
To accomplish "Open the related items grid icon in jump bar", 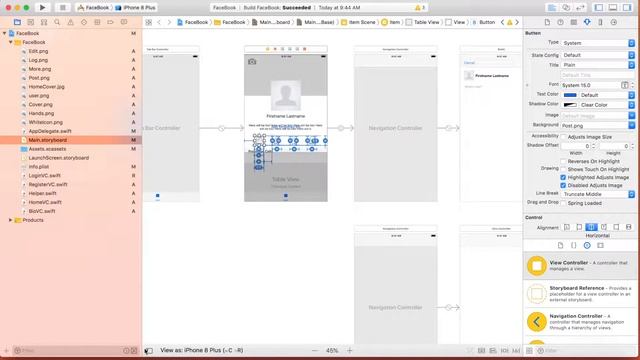I will pyautogui.click(x=149, y=22).
